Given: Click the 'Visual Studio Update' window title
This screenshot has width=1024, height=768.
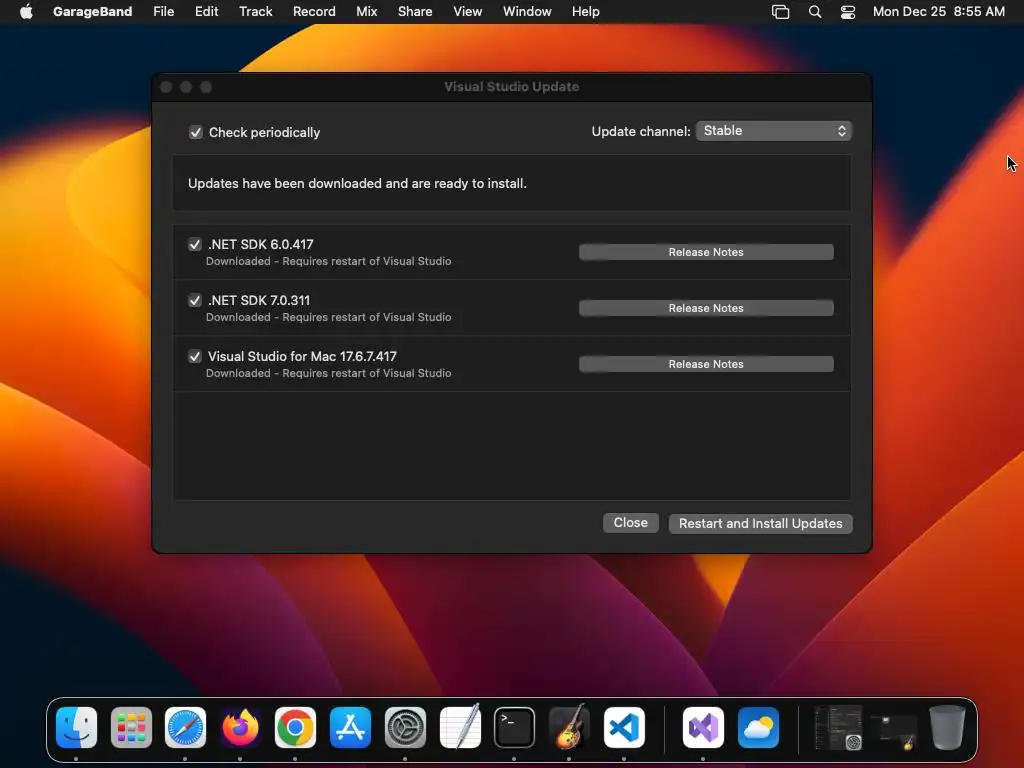Looking at the screenshot, I should click(511, 87).
